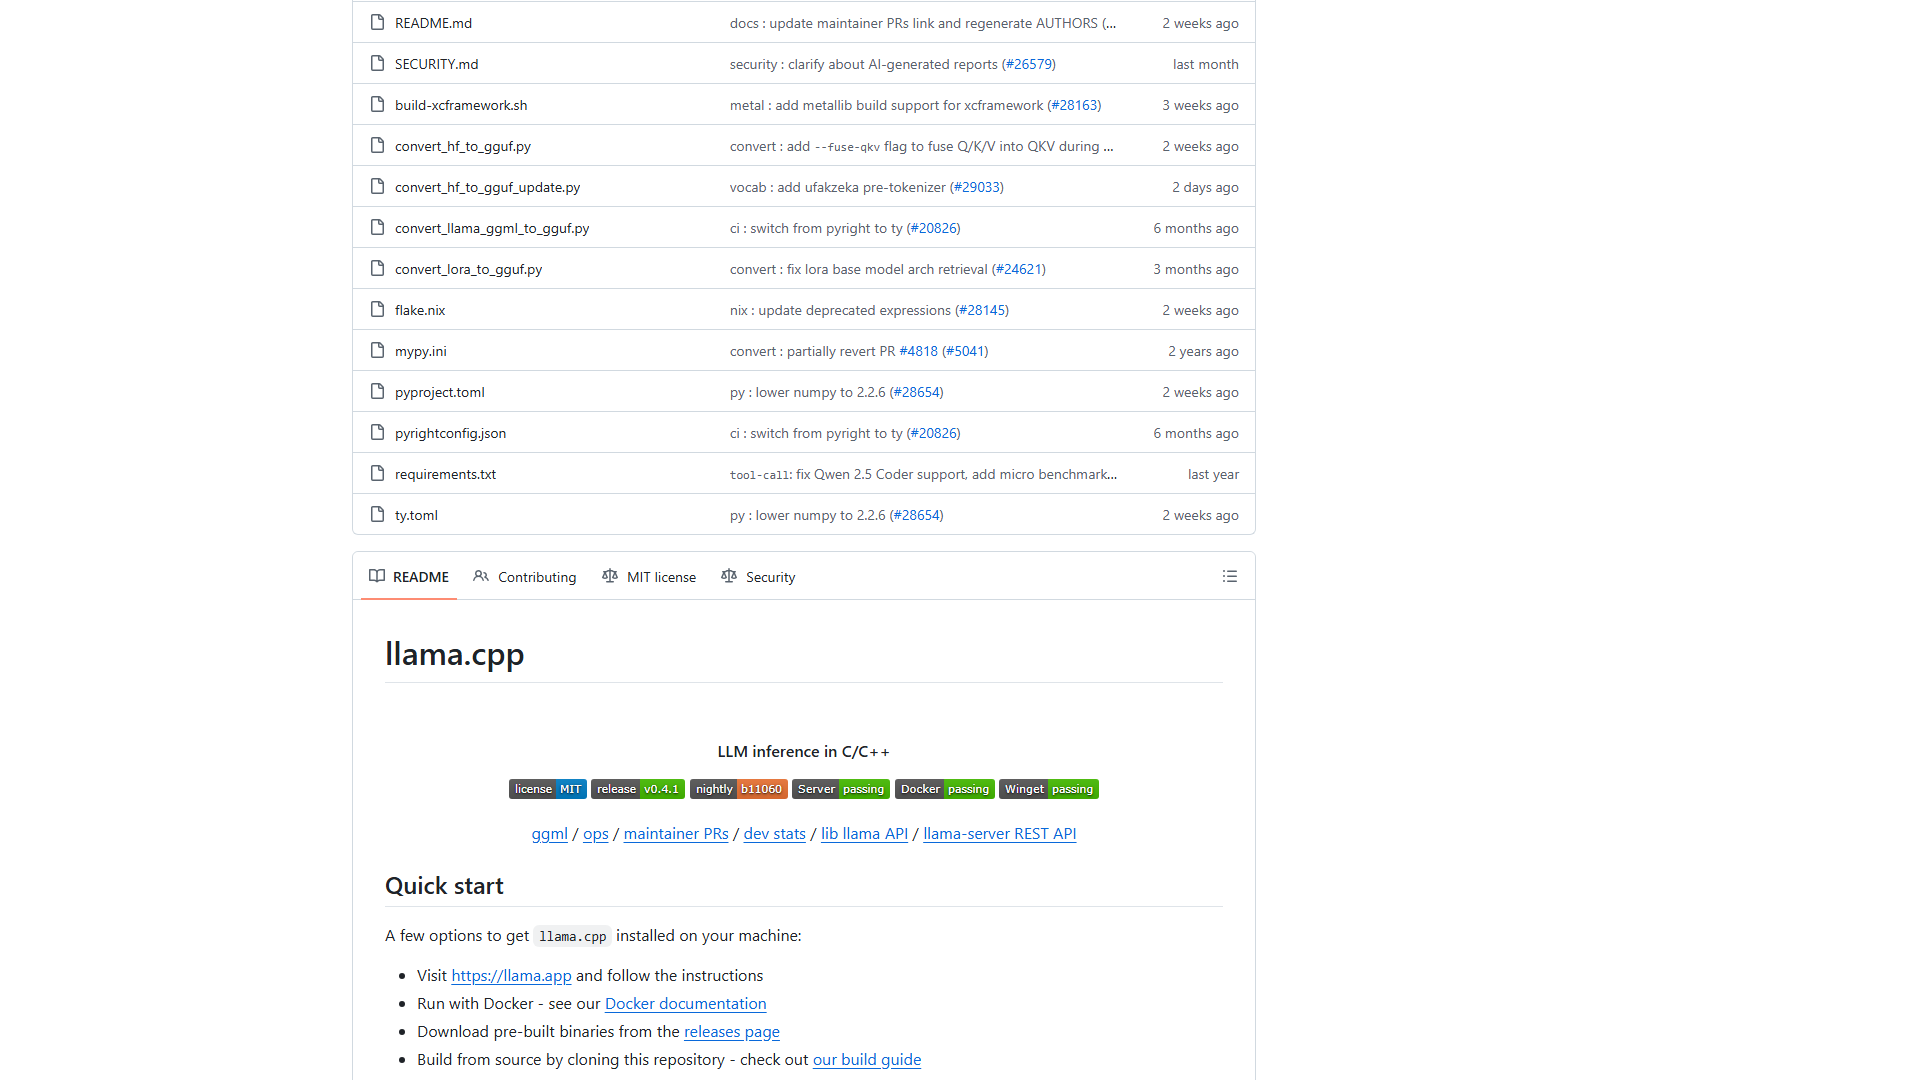Follow the dev stats link
The image size is (1920, 1080).
click(x=775, y=834)
